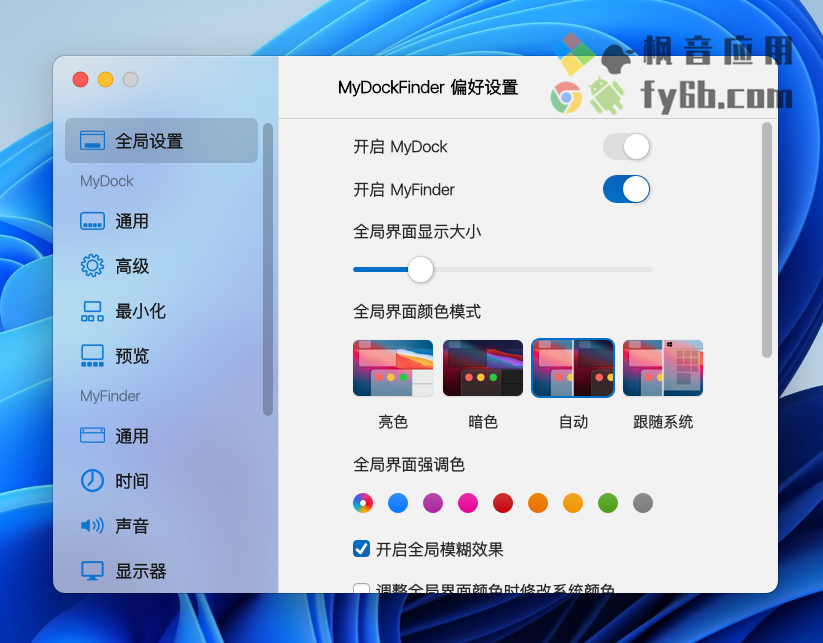This screenshot has width=823, height=643.
Task: Select the 全局设置 sidebar item
Action: coord(161,141)
